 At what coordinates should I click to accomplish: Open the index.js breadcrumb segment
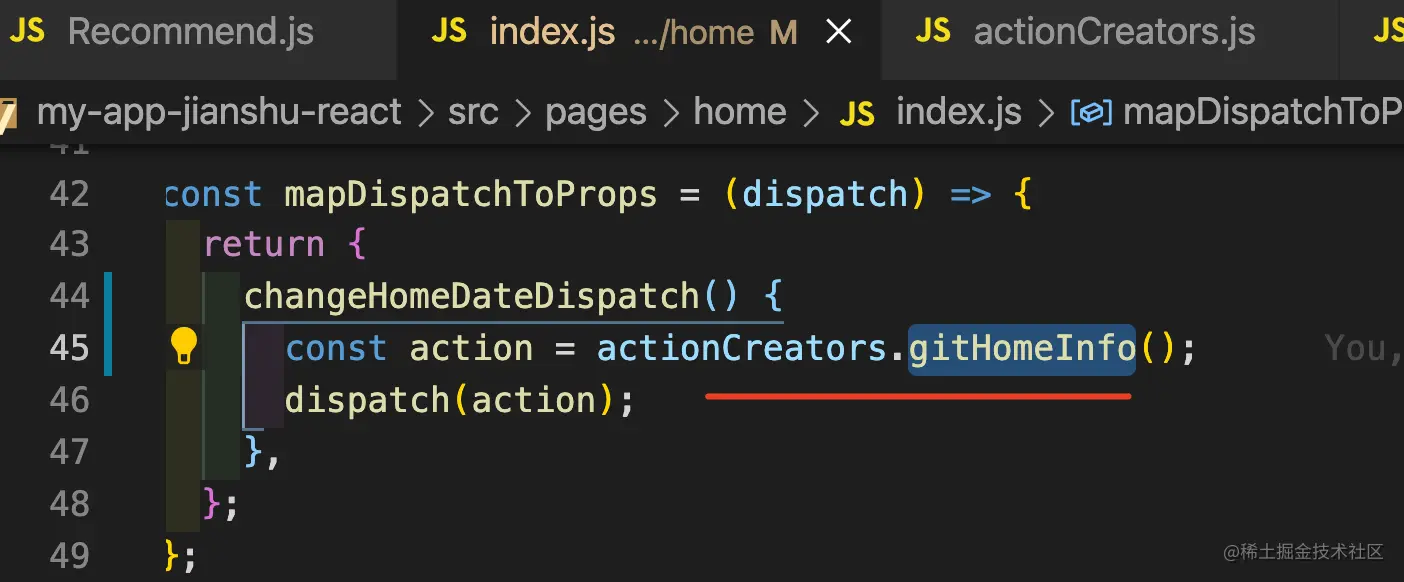click(x=959, y=111)
